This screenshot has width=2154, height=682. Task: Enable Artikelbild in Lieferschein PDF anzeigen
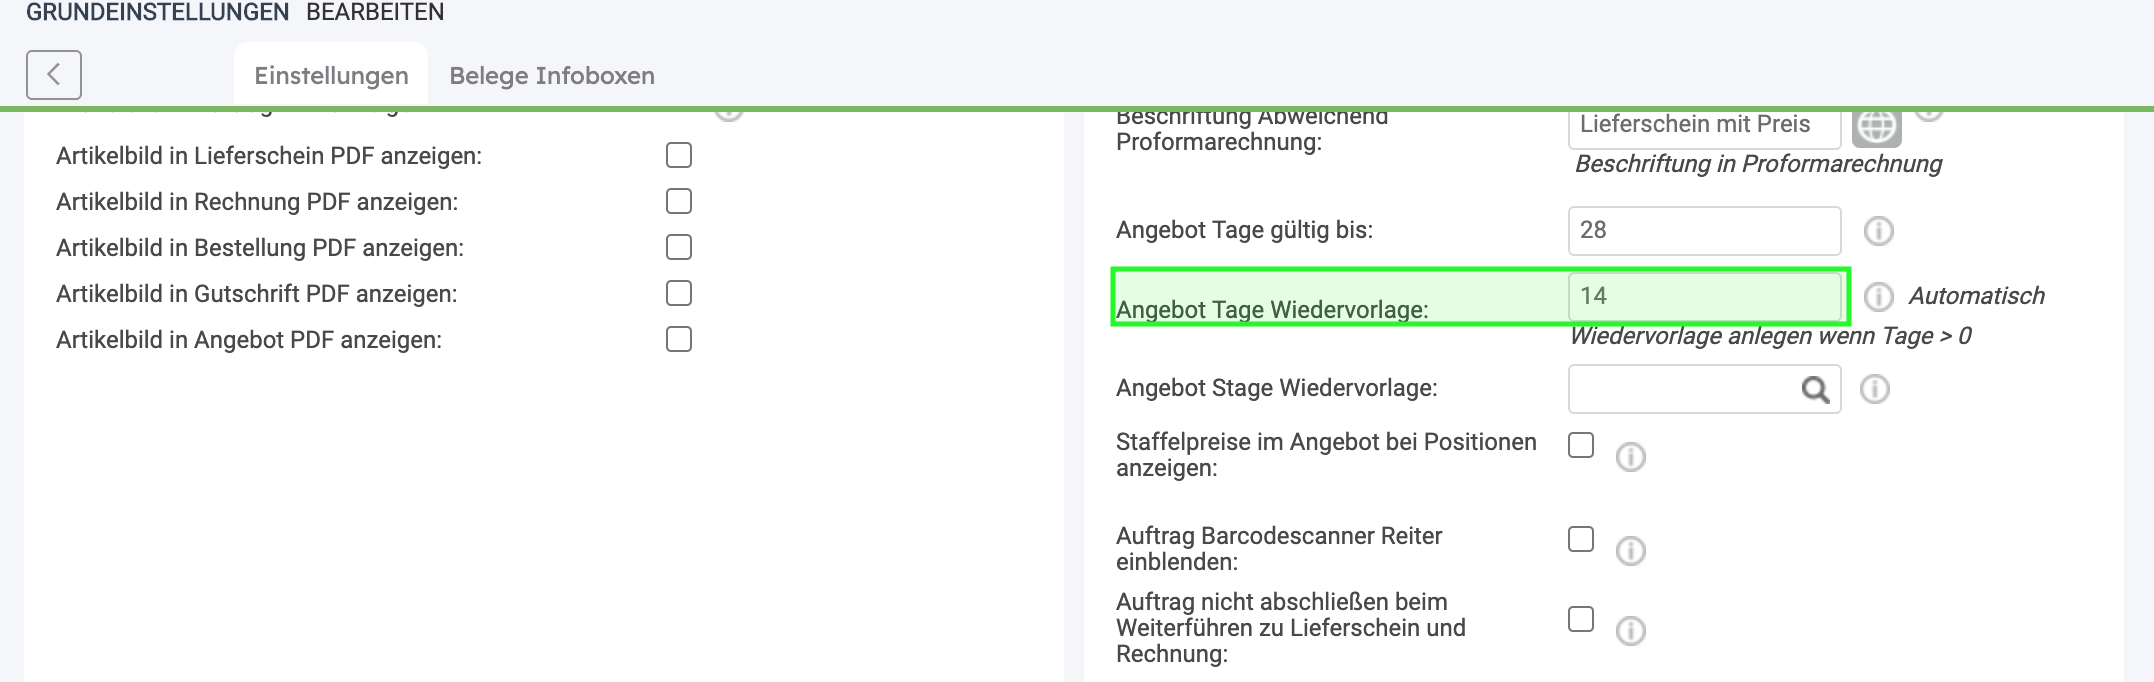(x=679, y=155)
